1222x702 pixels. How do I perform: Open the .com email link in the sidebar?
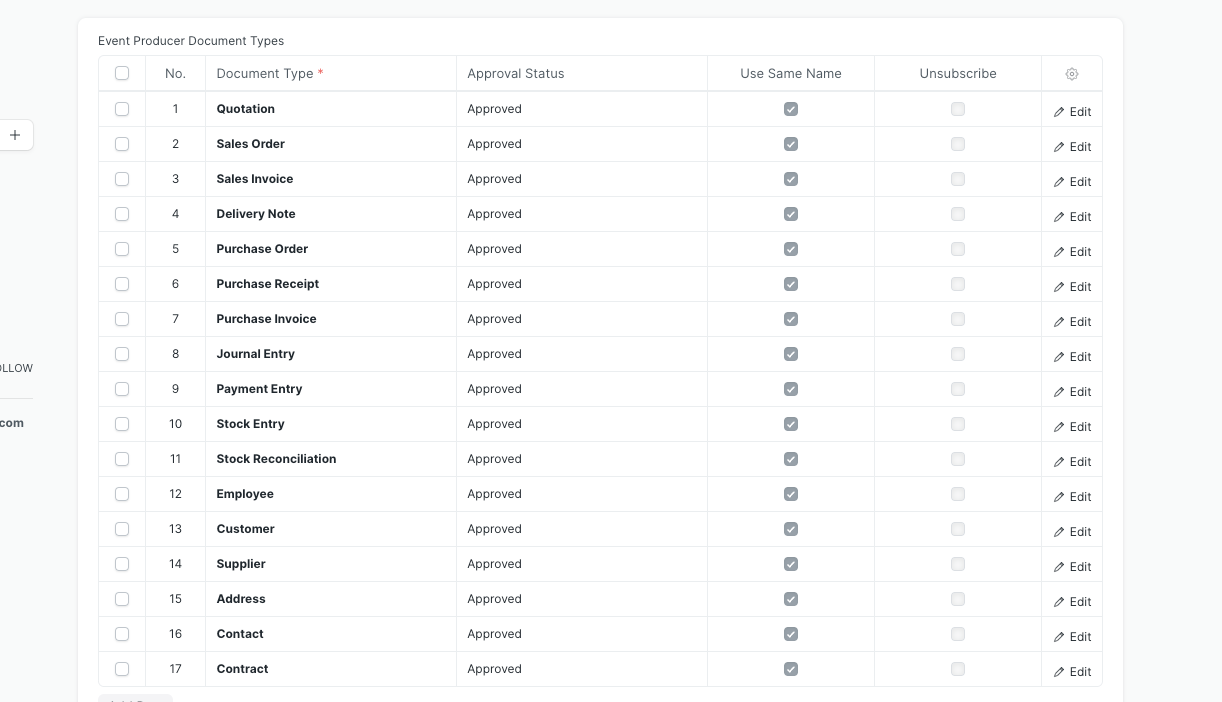(x=12, y=423)
